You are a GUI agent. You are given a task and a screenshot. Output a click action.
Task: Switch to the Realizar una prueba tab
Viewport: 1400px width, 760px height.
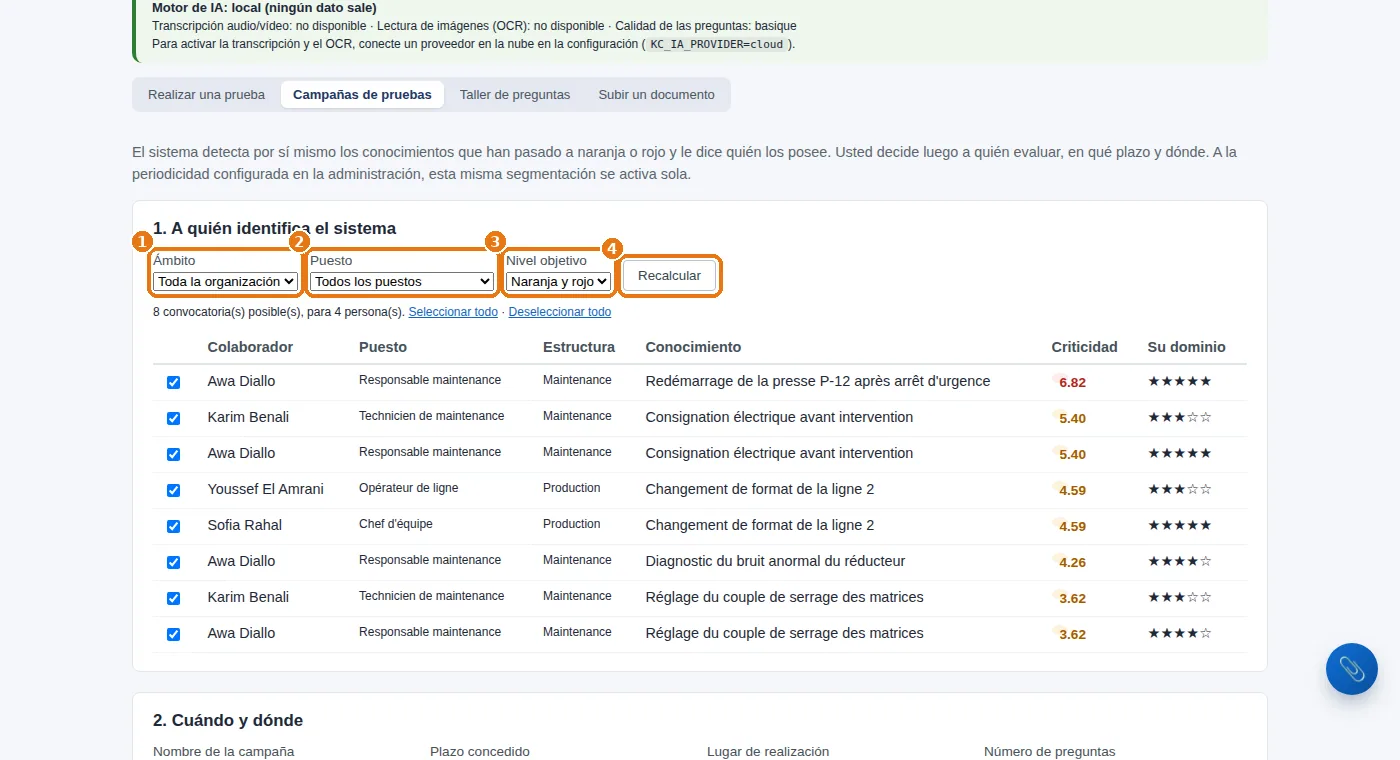(x=206, y=95)
